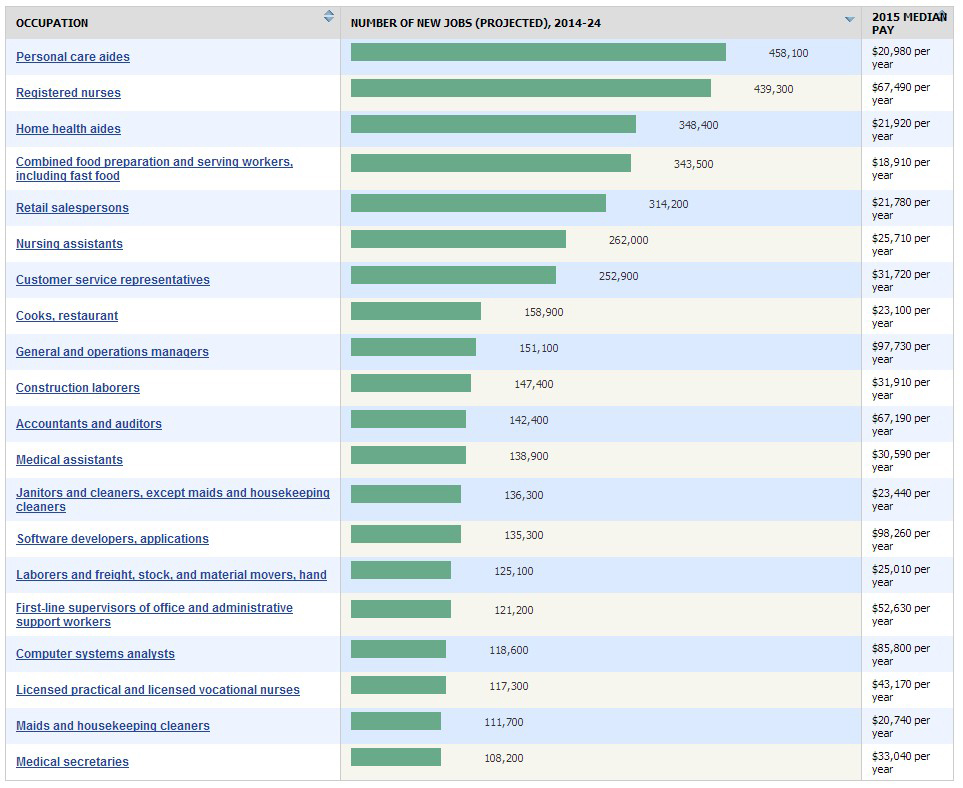
Task: Click the 117,300 jobs value
Action: [x=509, y=686]
